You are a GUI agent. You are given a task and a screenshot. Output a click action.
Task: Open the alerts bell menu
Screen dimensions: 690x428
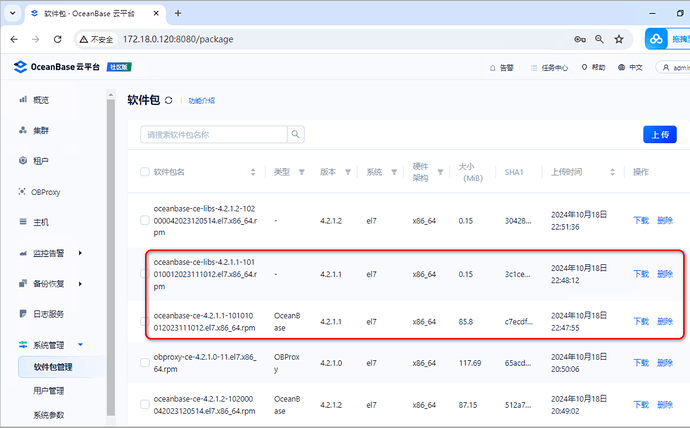tap(502, 68)
